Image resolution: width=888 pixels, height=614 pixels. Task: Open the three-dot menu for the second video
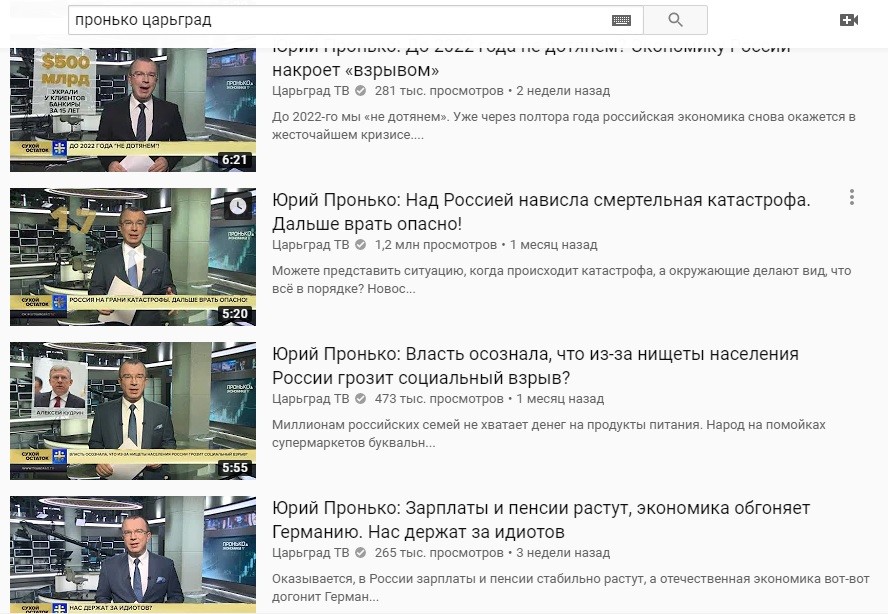click(852, 197)
